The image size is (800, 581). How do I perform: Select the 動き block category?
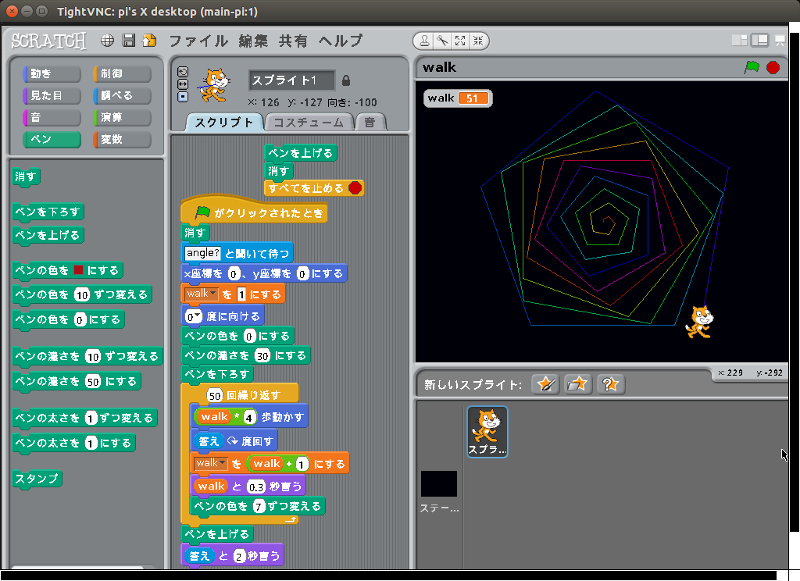coord(52,73)
